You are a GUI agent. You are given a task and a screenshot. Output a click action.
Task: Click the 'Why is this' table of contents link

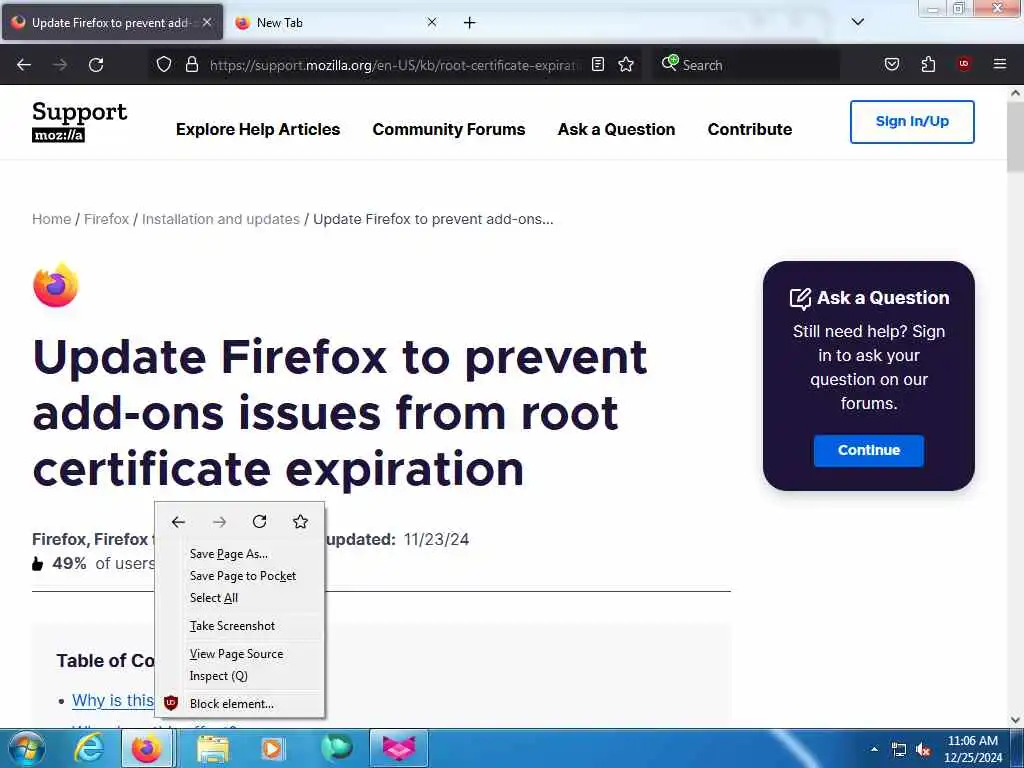pyautogui.click(x=113, y=700)
